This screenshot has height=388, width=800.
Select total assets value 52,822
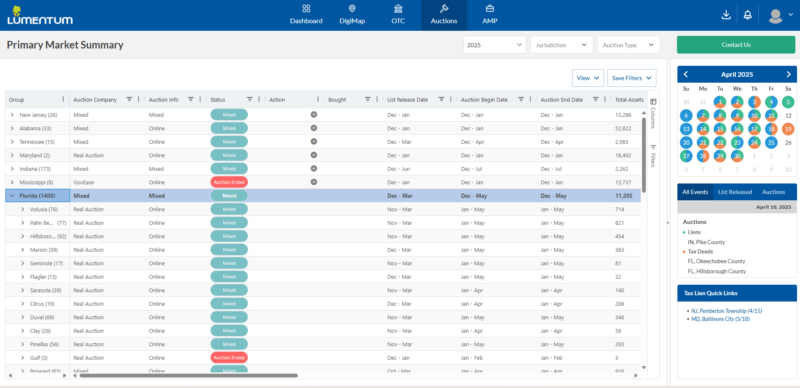tap(623, 128)
